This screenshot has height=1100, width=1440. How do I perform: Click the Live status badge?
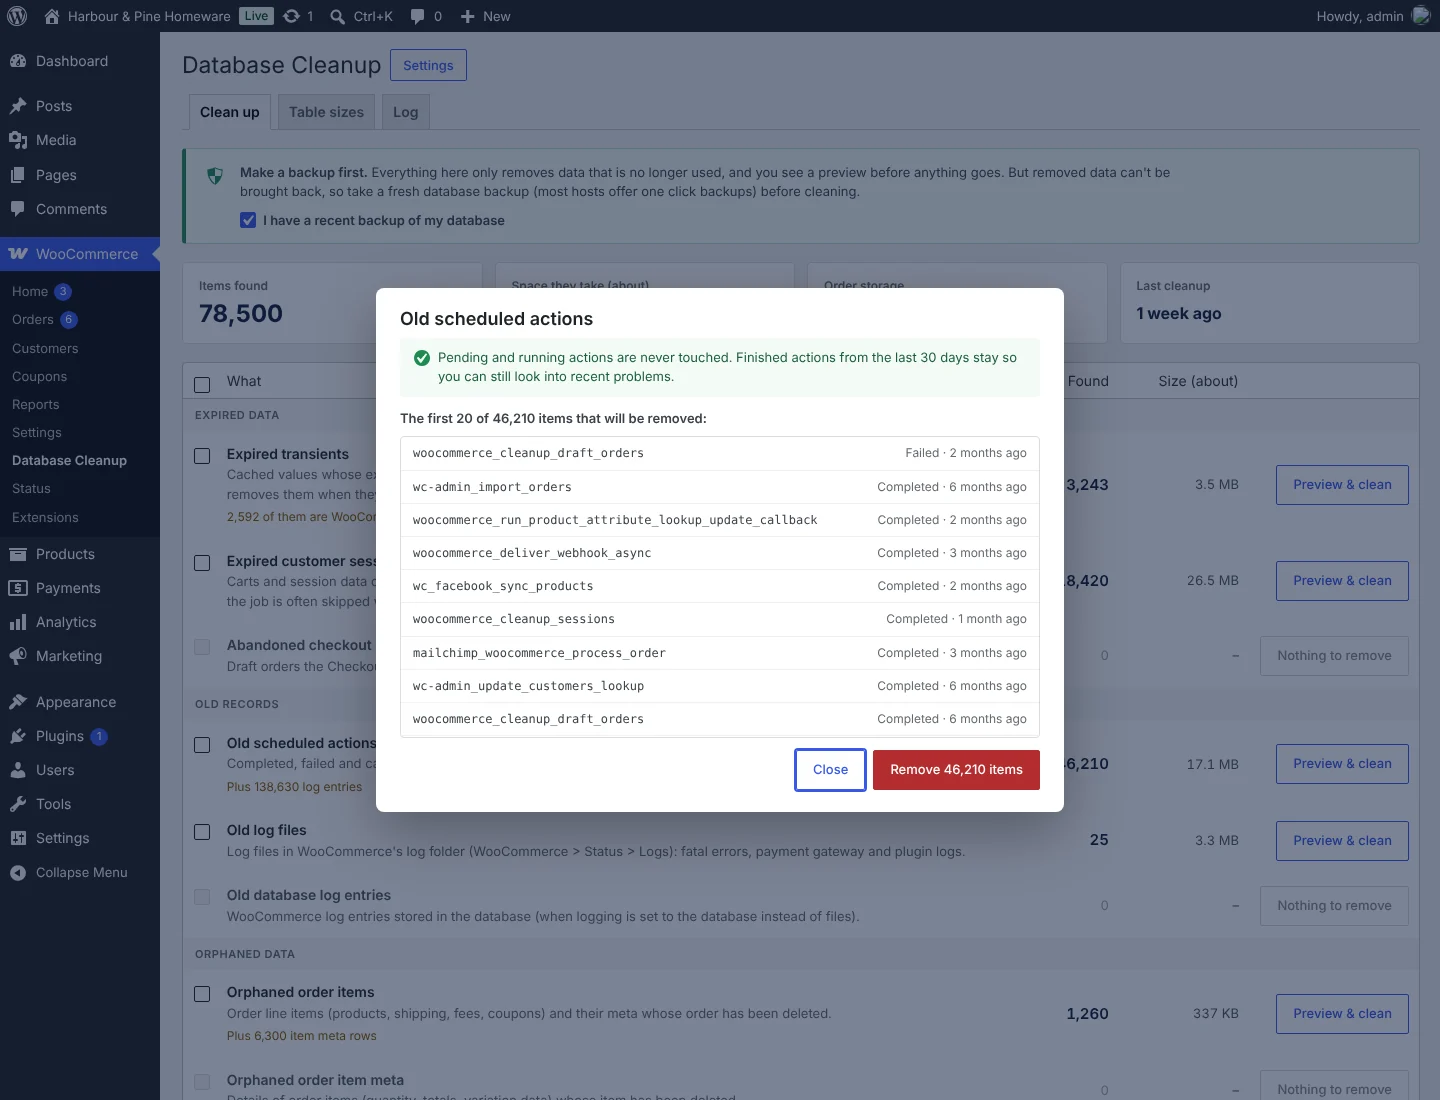pos(256,16)
